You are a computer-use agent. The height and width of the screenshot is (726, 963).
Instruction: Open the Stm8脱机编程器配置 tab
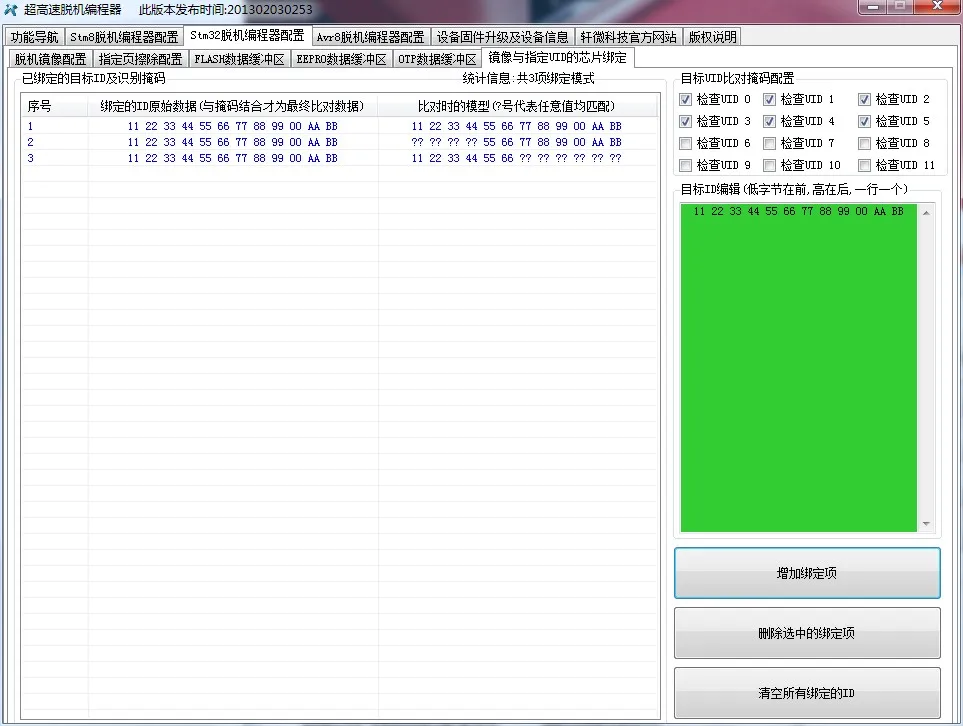coord(124,35)
